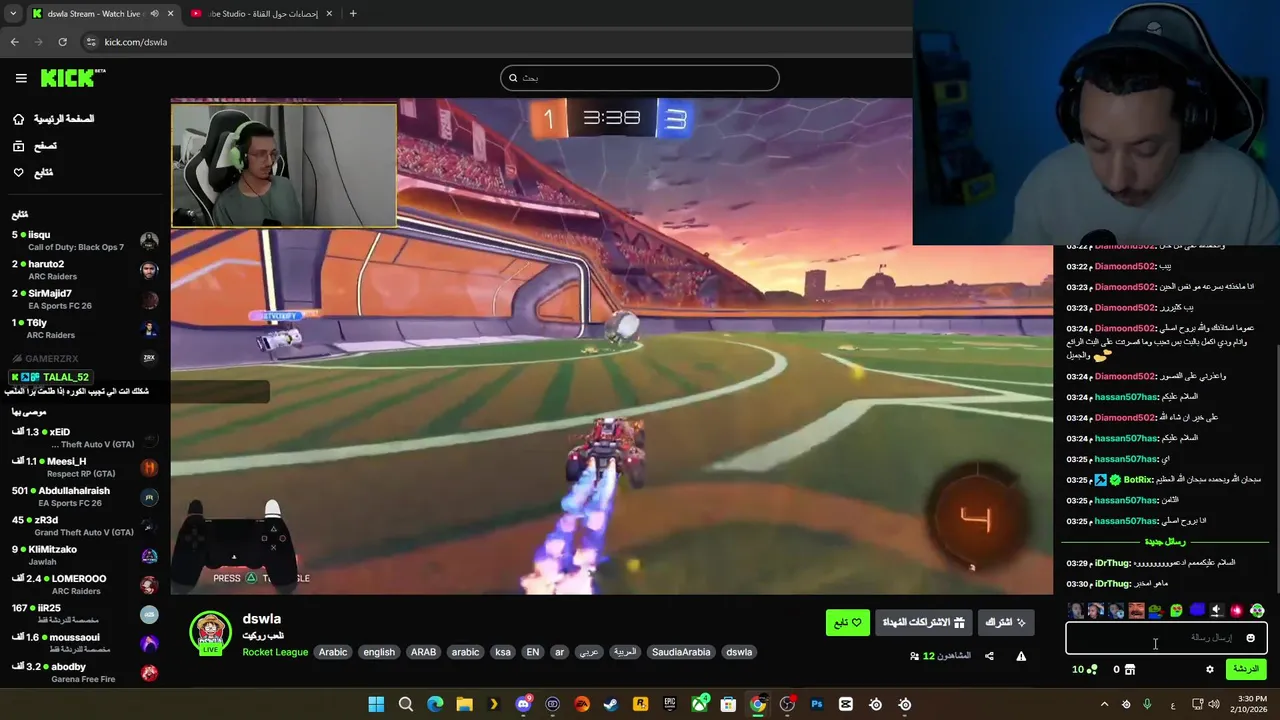The height and width of the screenshot is (720, 1280).
Task: Click the microphone tray icon
Action: 1147,705
